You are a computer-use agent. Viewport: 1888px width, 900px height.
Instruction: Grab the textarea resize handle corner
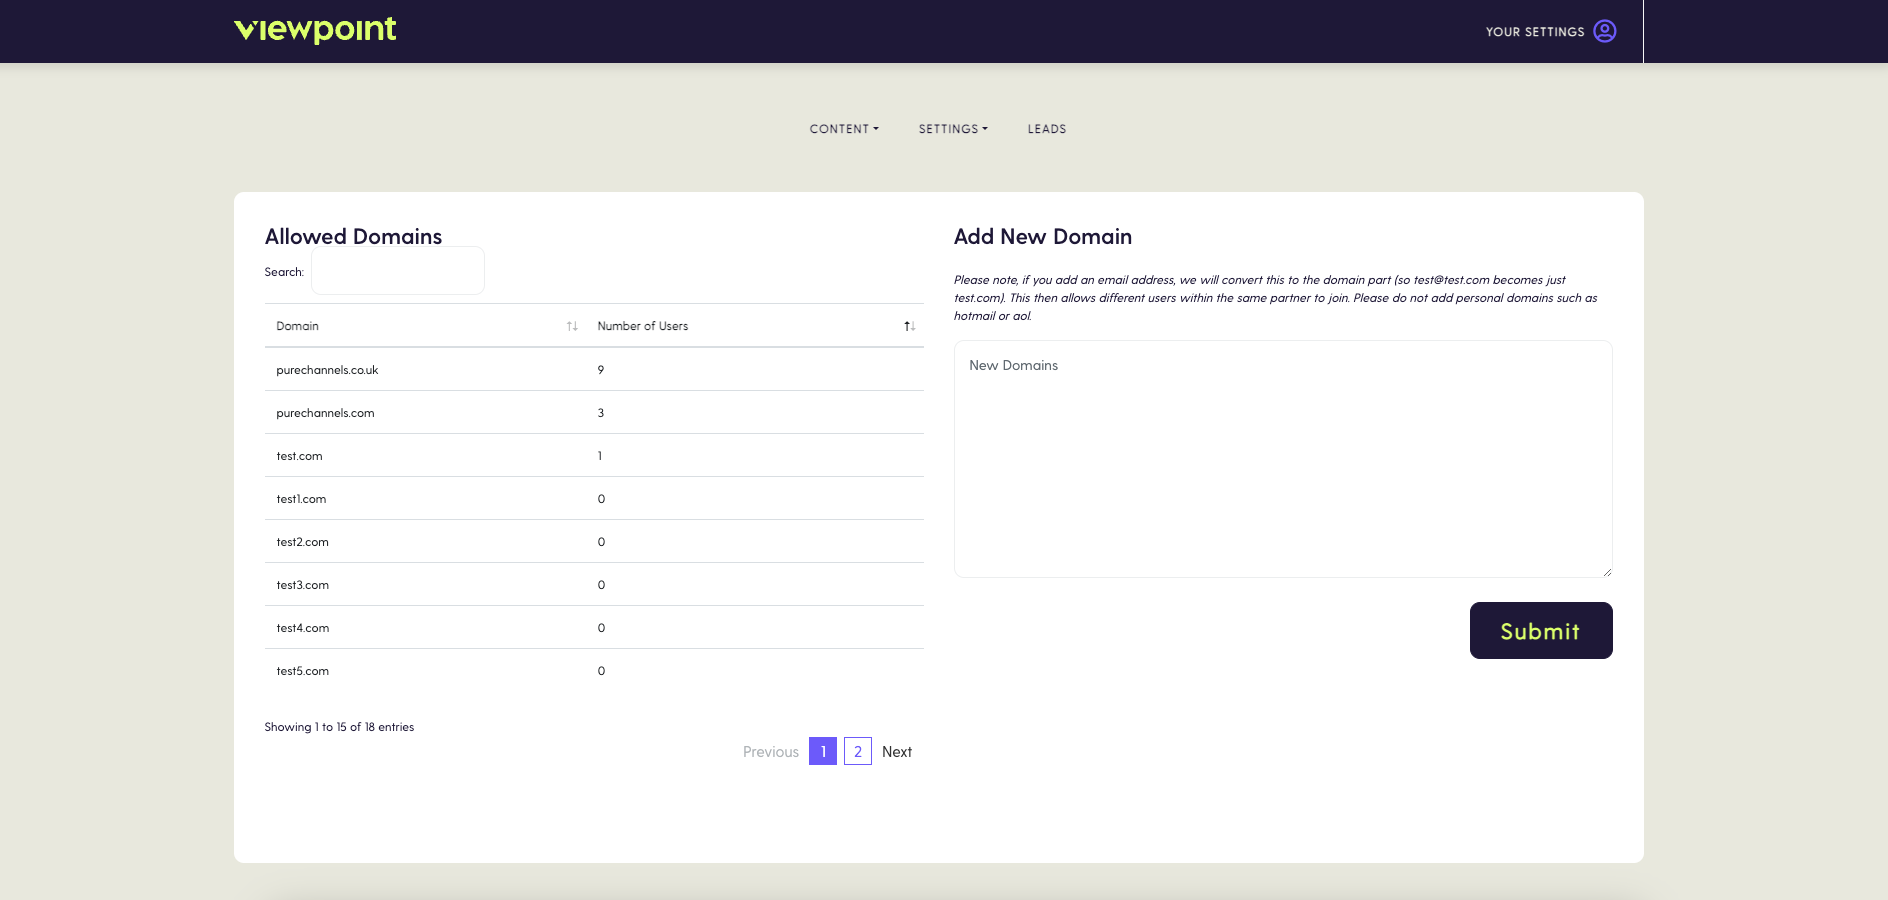point(1606,572)
